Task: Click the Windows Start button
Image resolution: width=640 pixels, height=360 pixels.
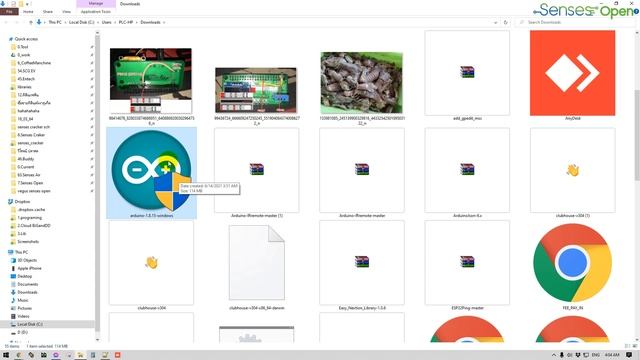Action: (6, 355)
